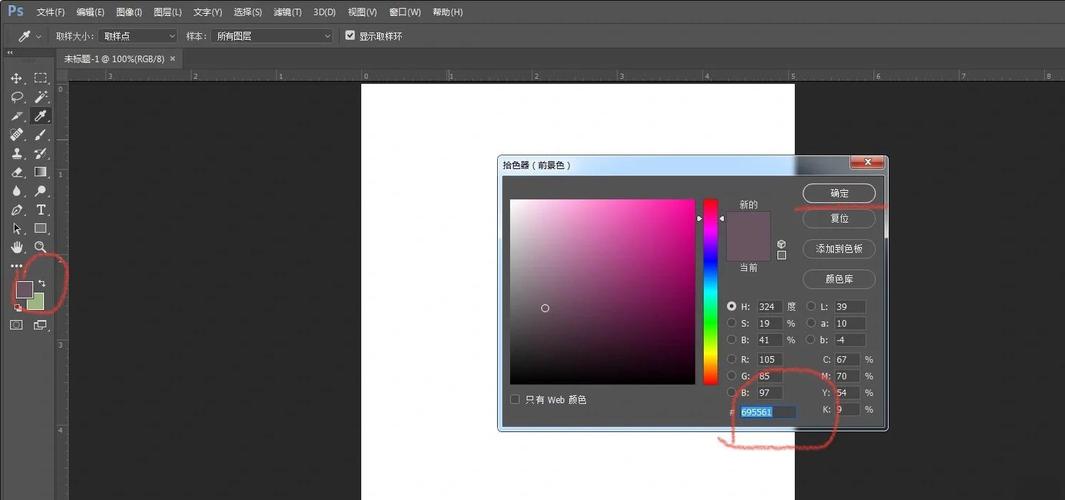
Task: Select the Zoom tool
Action: 41,247
